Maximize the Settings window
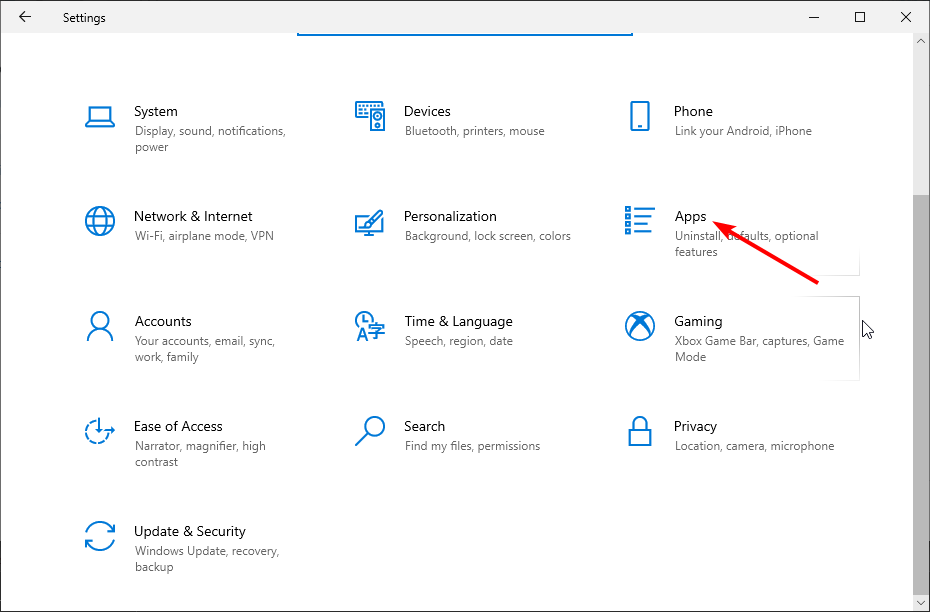The image size is (930, 612). 860,17
